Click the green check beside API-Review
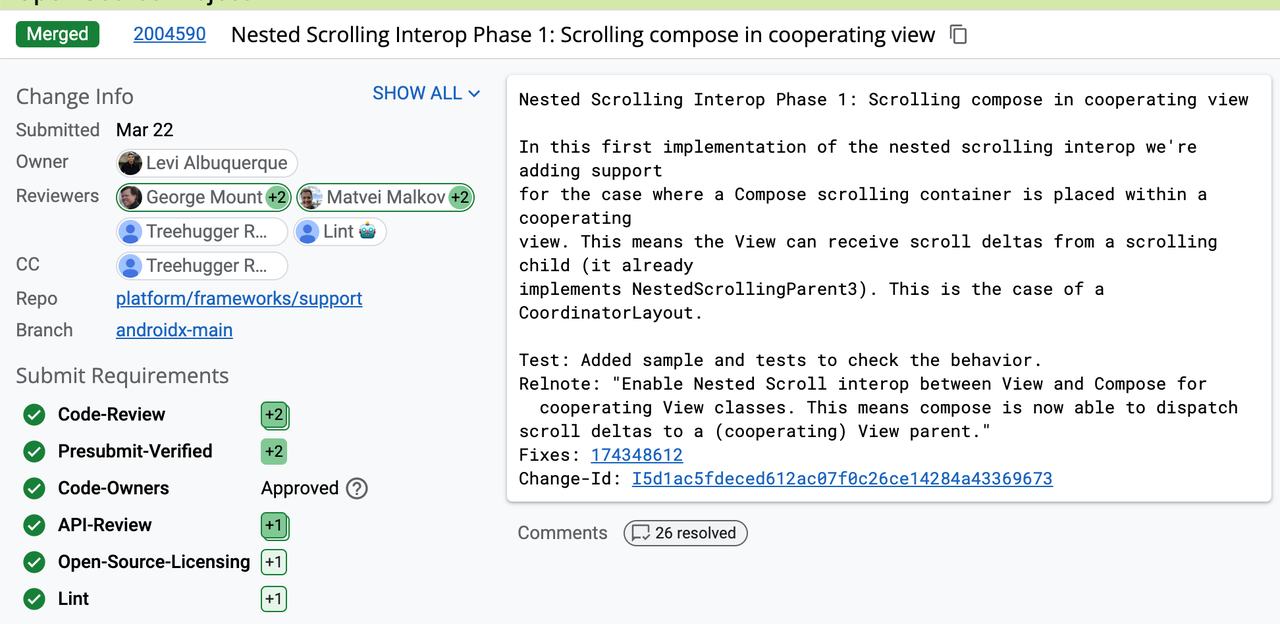 tap(34, 525)
